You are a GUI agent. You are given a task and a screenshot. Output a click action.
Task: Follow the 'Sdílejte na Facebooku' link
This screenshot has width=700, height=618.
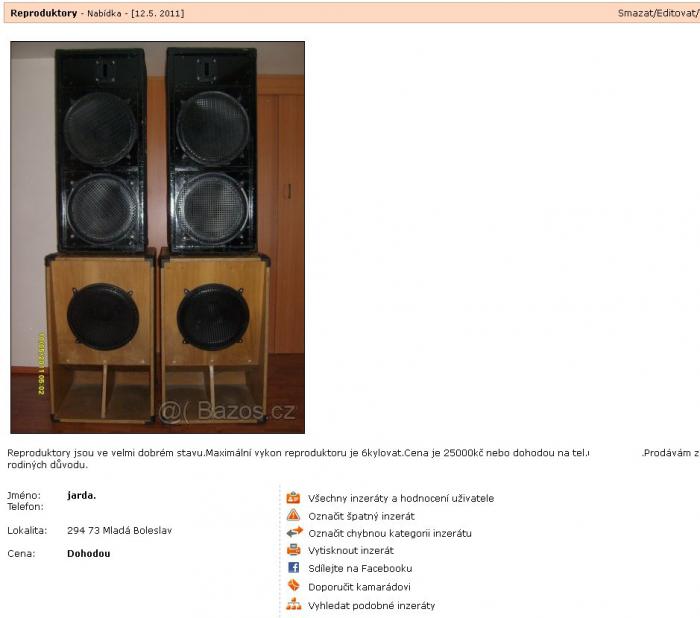[x=360, y=568]
